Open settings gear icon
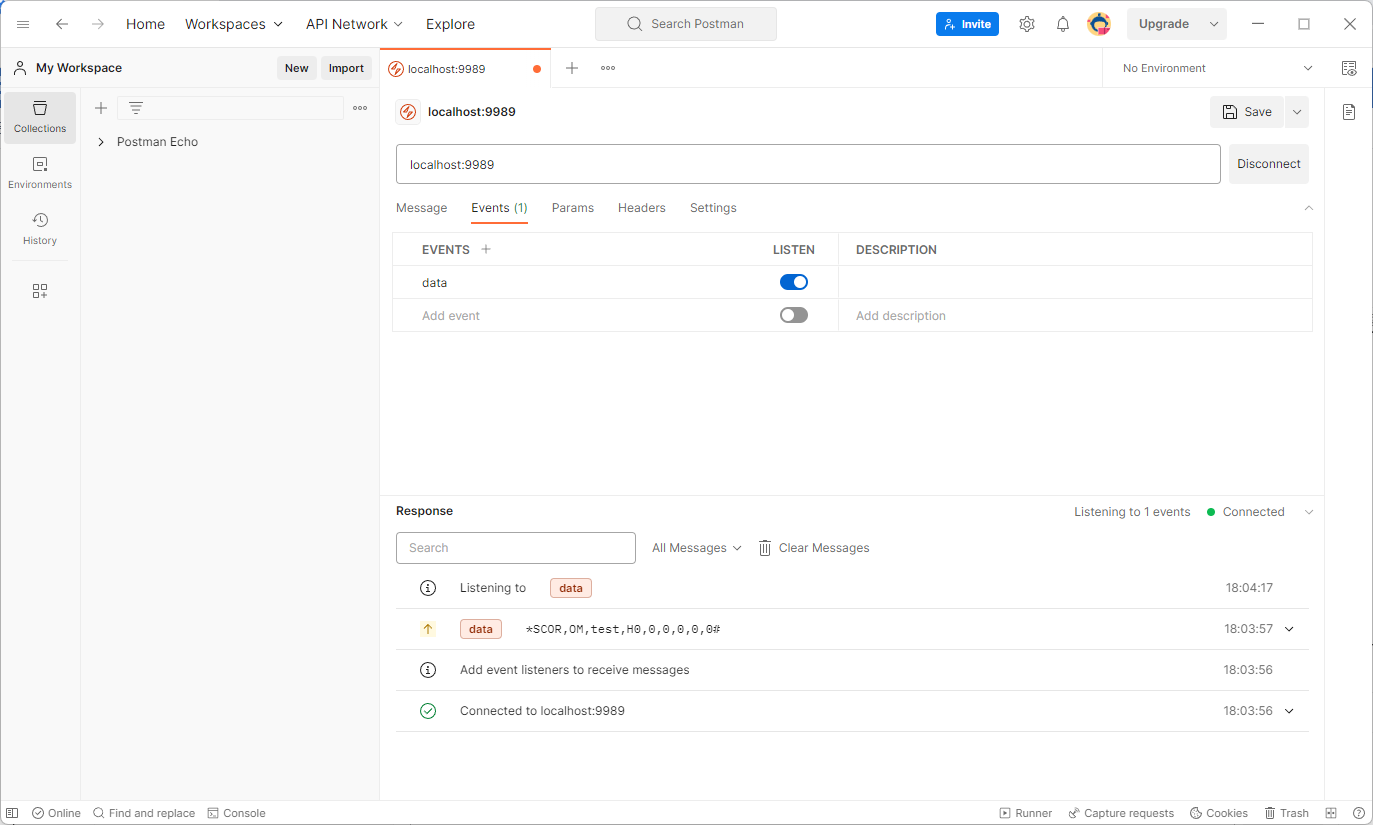Screen dimensions: 1373x825 click(x=1027, y=24)
